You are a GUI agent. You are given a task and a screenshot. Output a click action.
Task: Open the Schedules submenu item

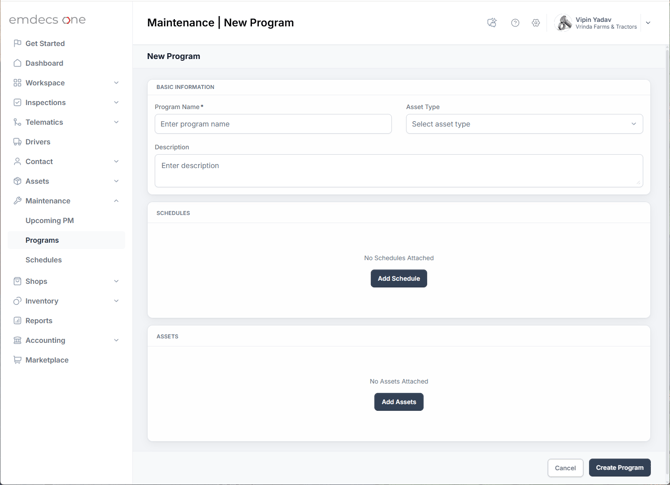tap(44, 260)
